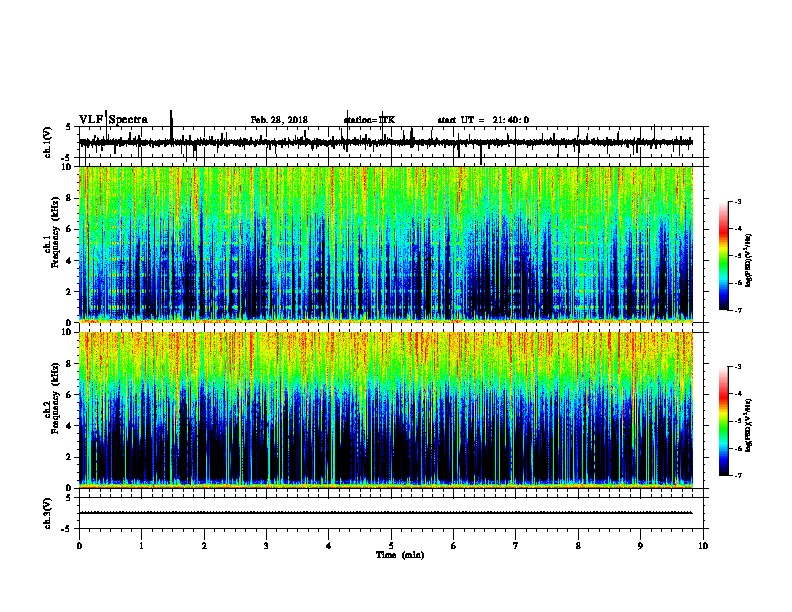The width and height of the screenshot is (792, 612).
Task: Click the "ch.1(V)" waveform axis label
Action: click(48, 142)
